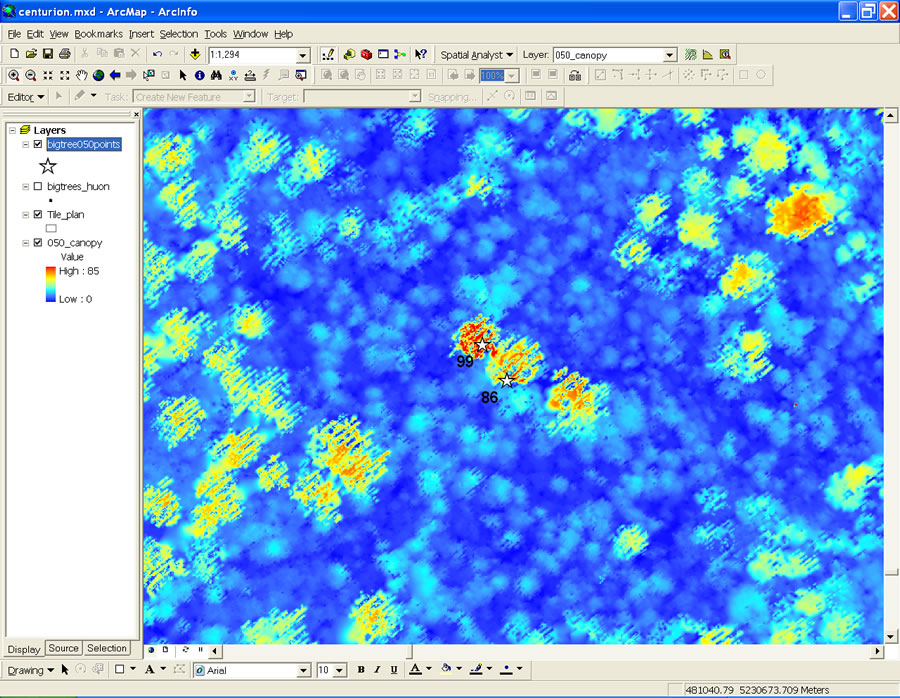This screenshot has width=900, height=698.
Task: Open the Editor toolbar pencil icon
Action: coord(328,55)
